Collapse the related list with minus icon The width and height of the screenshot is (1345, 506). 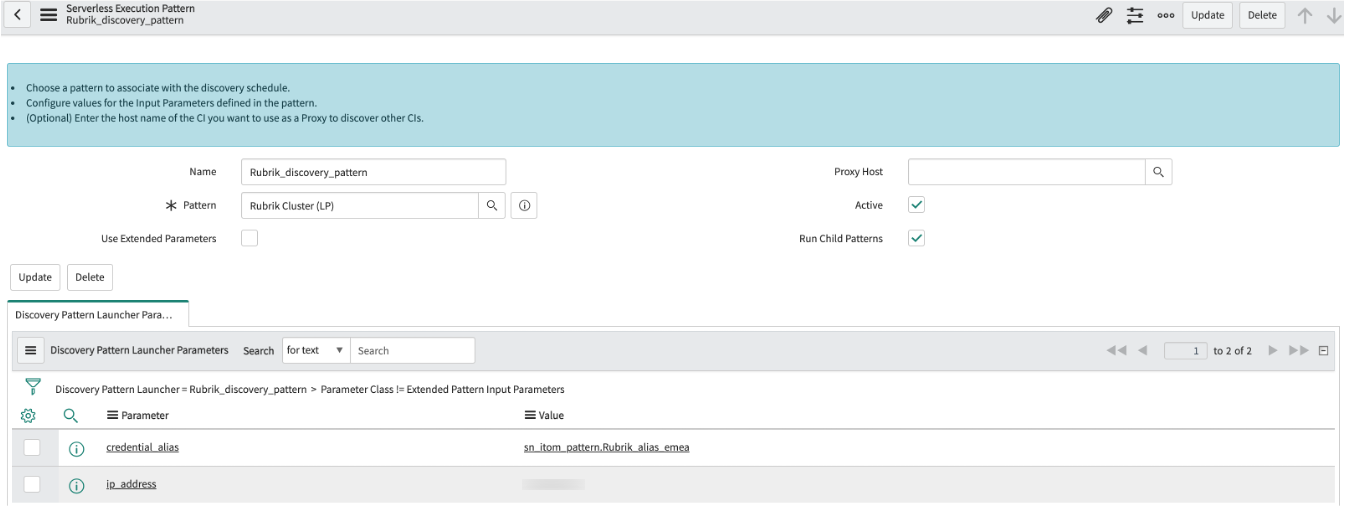coord(1323,350)
